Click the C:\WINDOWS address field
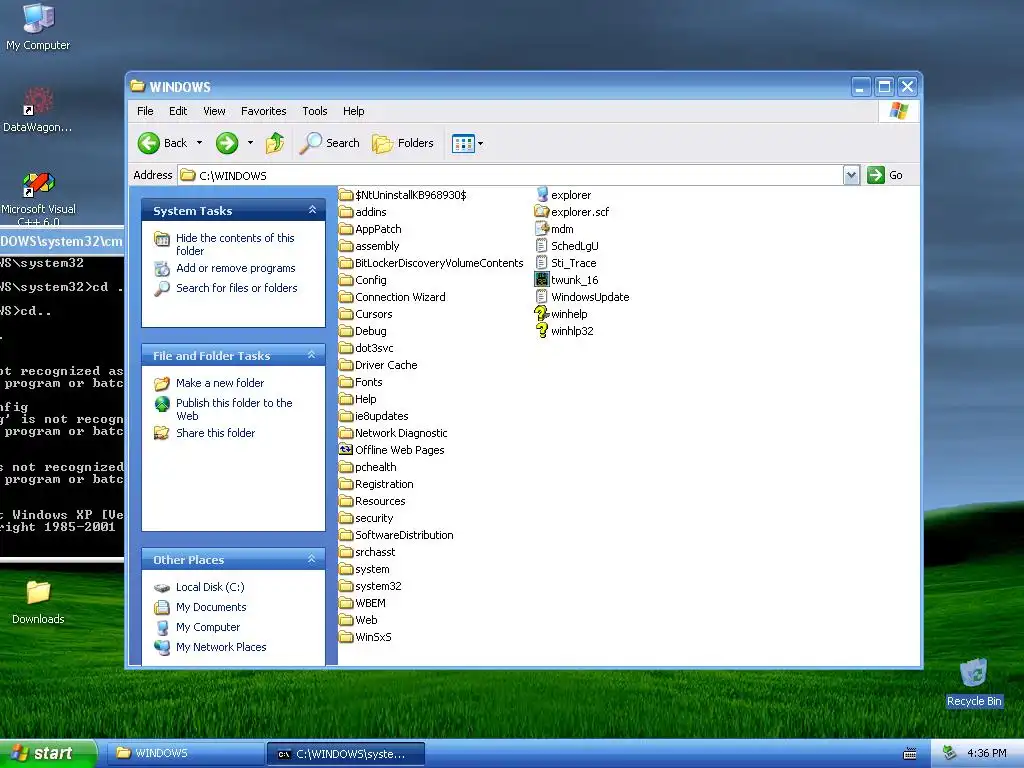The width and height of the screenshot is (1024, 768). coord(511,175)
